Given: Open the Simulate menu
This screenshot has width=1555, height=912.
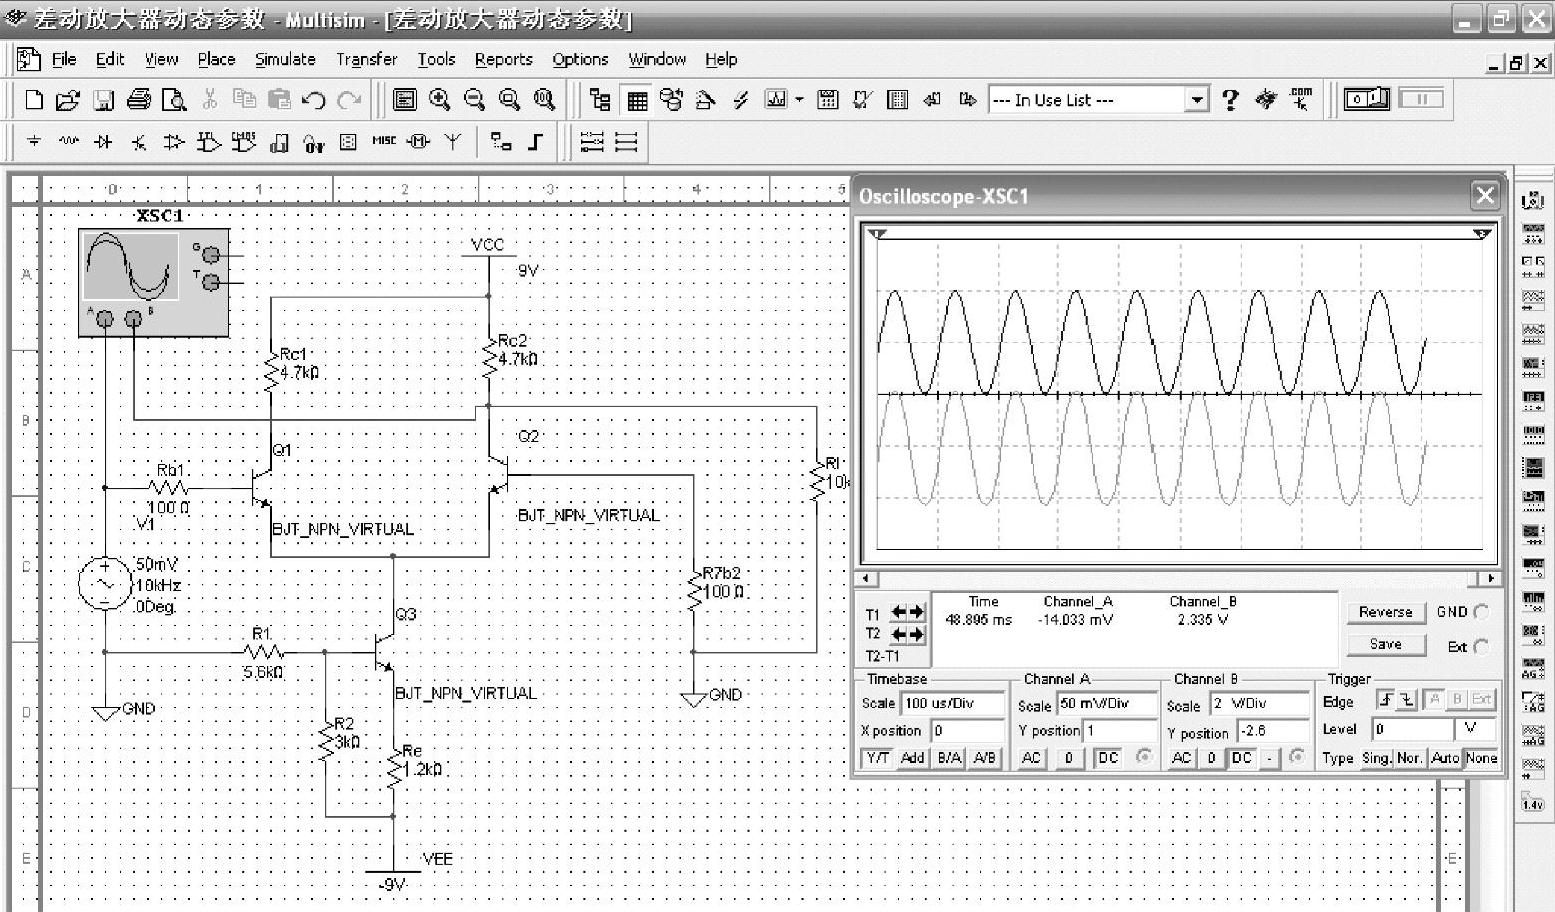Looking at the screenshot, I should (285, 59).
